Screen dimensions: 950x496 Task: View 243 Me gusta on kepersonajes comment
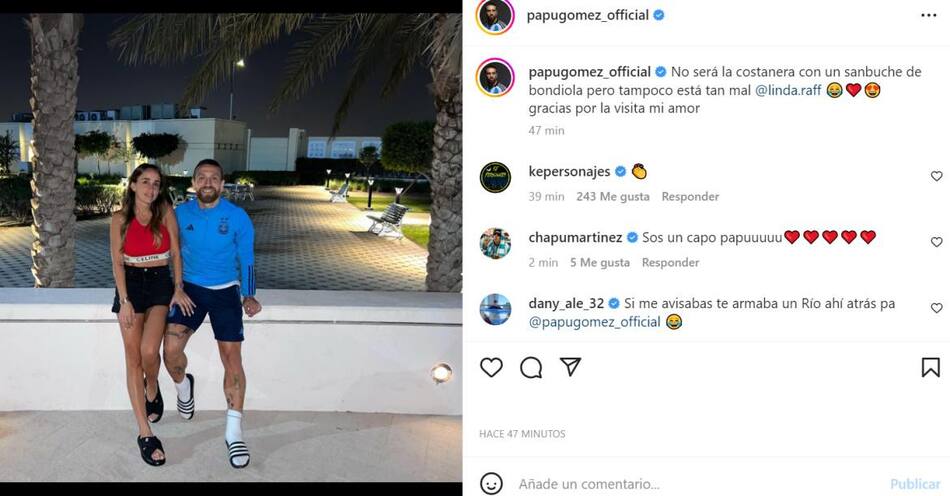click(613, 196)
